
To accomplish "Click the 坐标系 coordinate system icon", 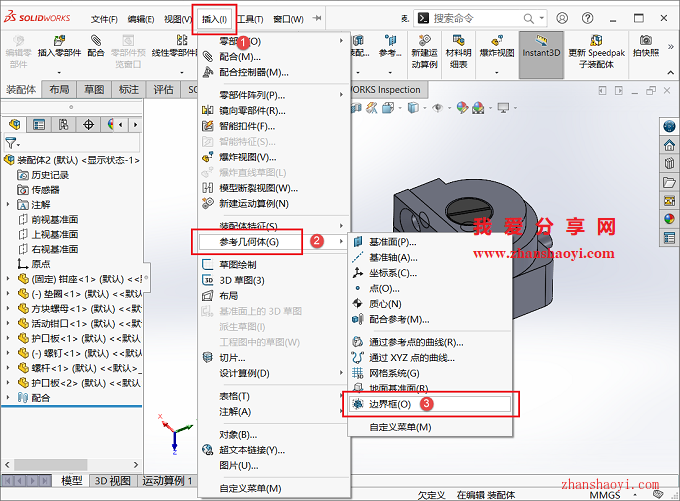I will (358, 273).
